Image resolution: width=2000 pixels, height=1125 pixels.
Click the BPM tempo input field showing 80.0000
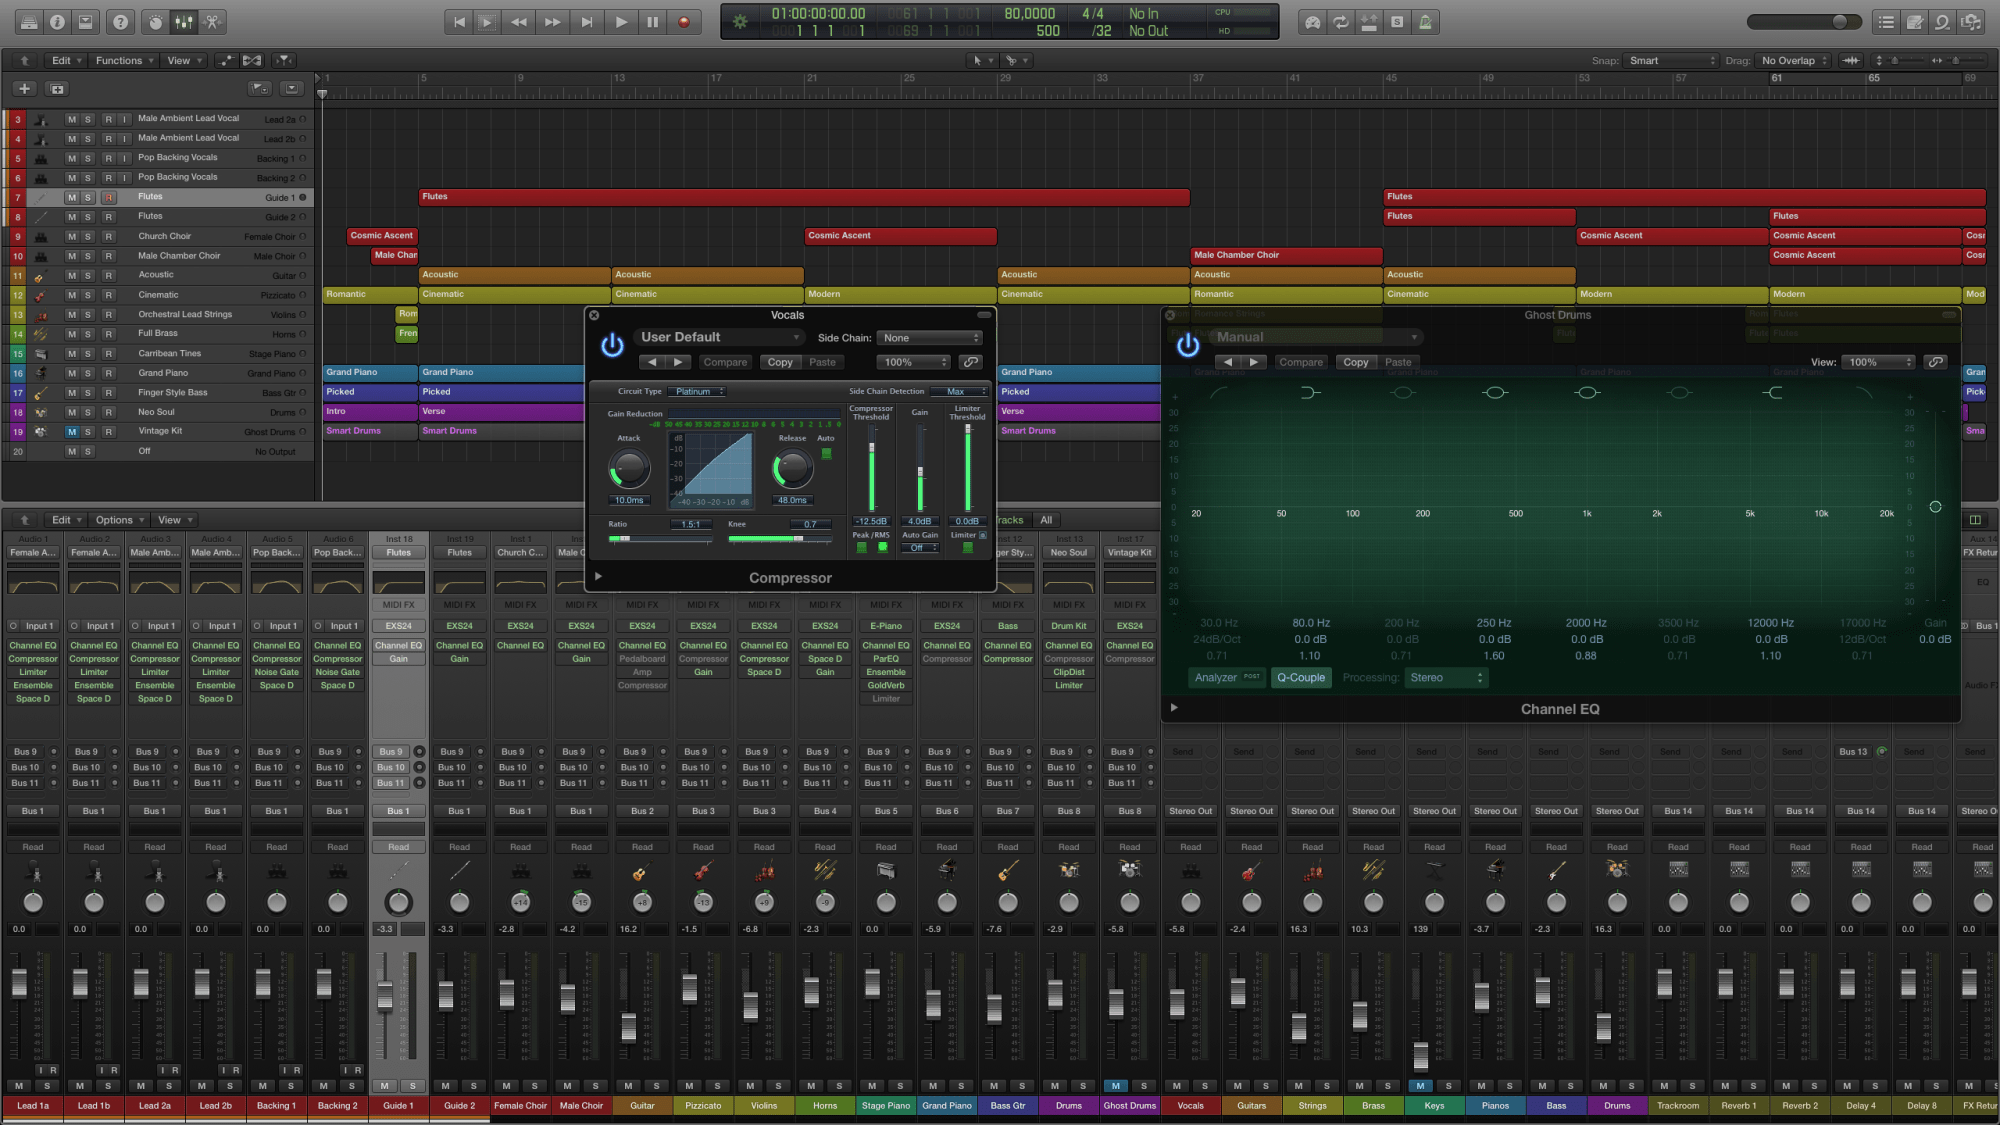(1030, 12)
